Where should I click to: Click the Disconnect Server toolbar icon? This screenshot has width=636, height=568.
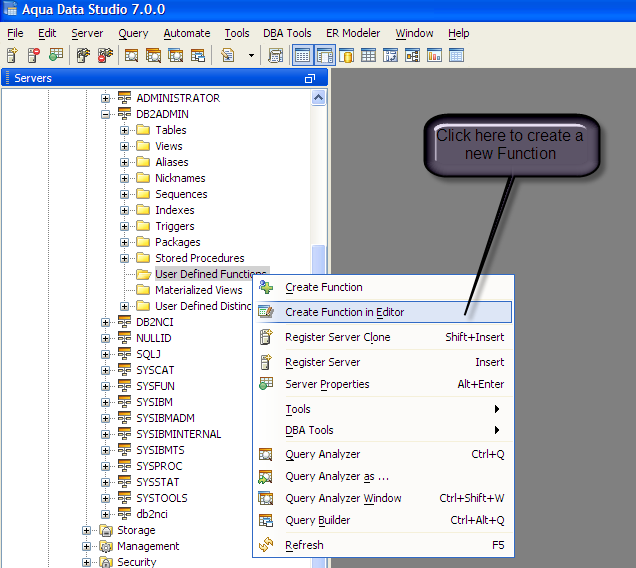click(x=105, y=55)
